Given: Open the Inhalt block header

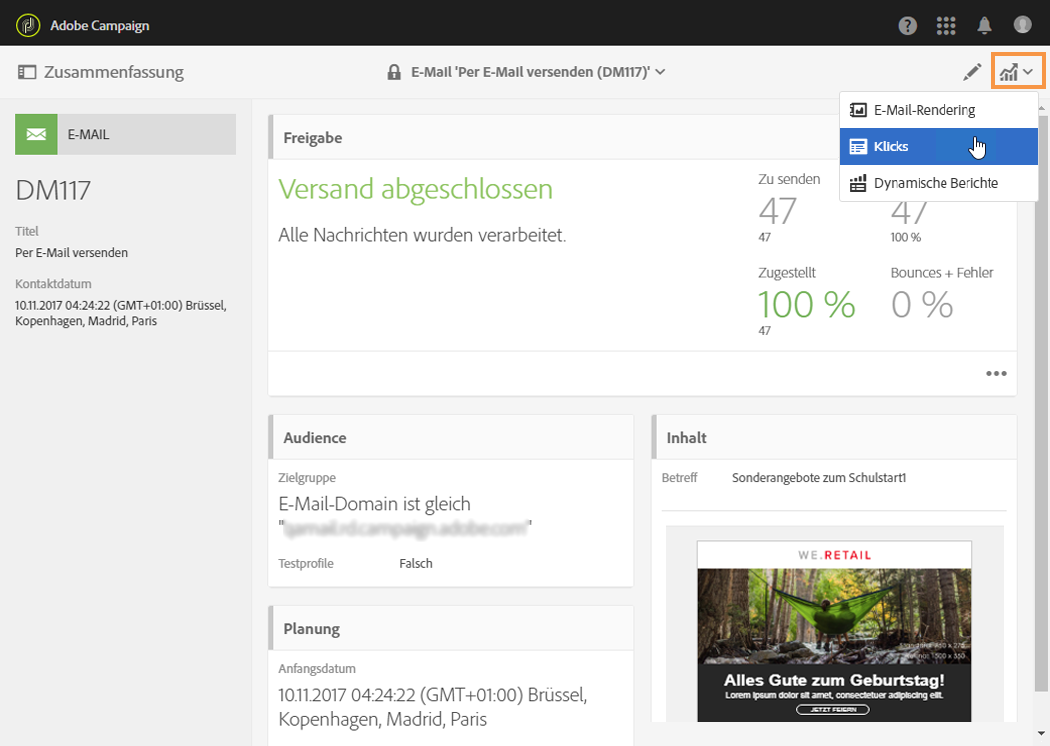Looking at the screenshot, I should [x=834, y=437].
